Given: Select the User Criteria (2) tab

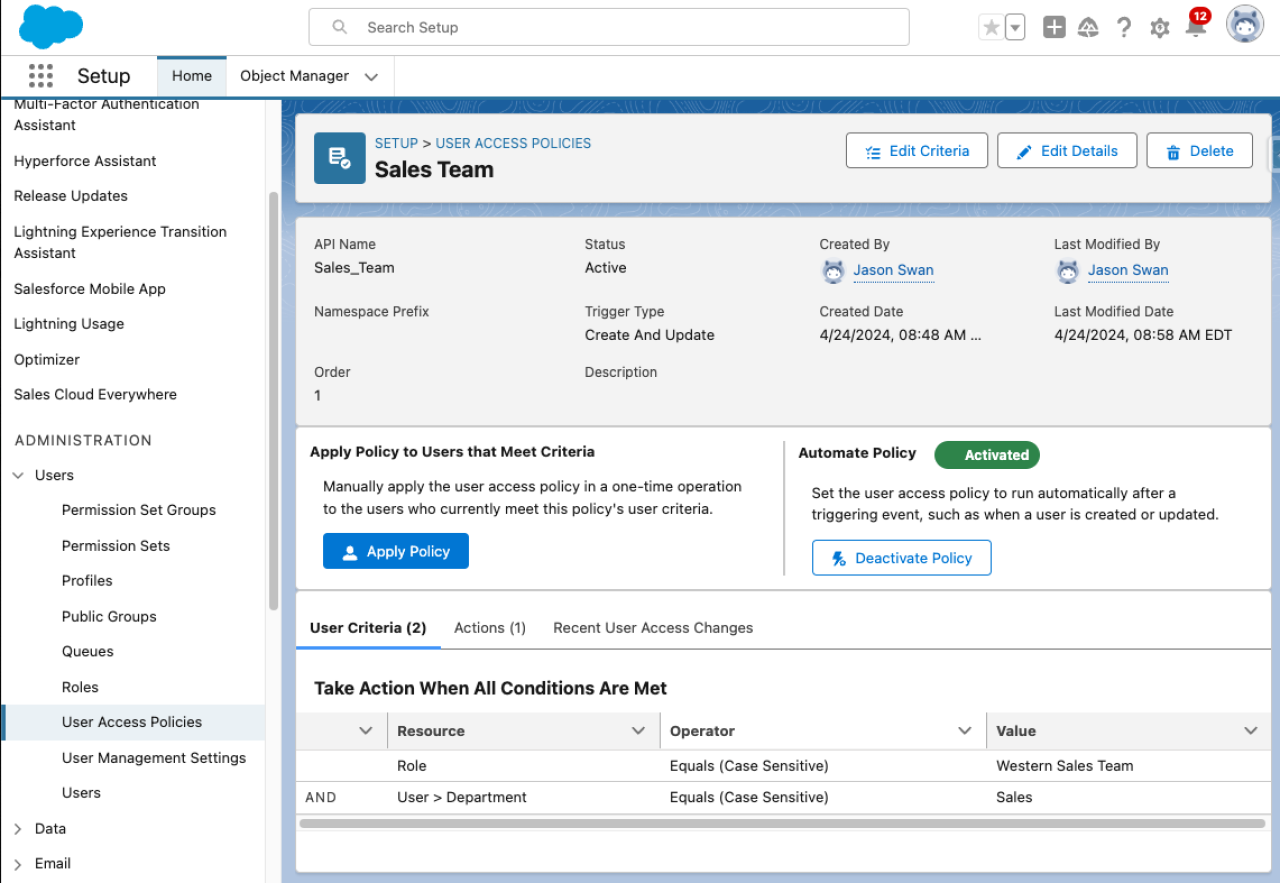Looking at the screenshot, I should pyautogui.click(x=368, y=628).
